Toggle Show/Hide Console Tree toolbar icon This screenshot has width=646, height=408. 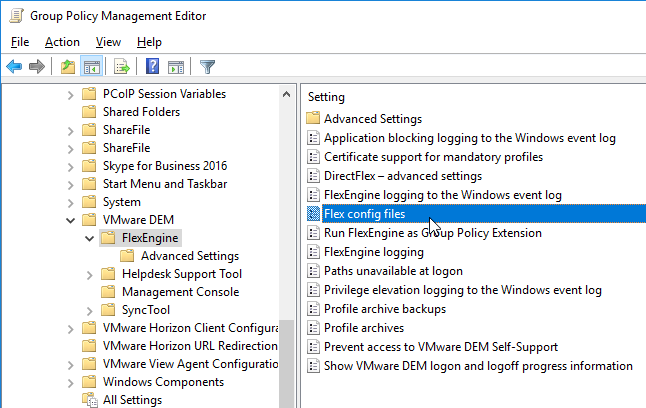[91, 66]
